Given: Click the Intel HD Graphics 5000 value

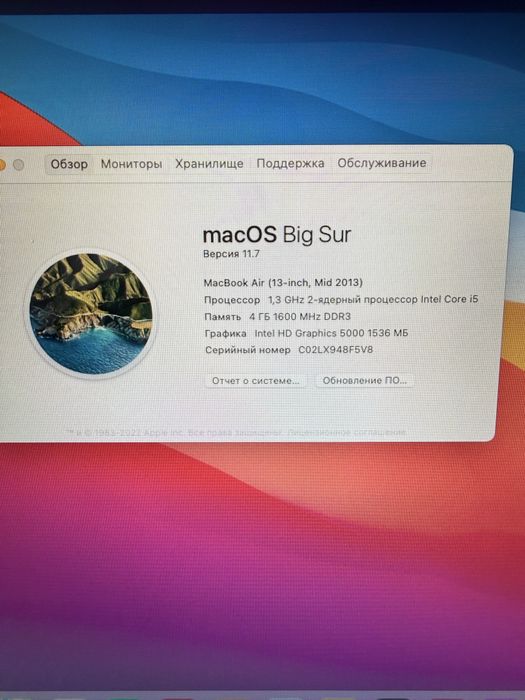Looking at the screenshot, I should 331,333.
